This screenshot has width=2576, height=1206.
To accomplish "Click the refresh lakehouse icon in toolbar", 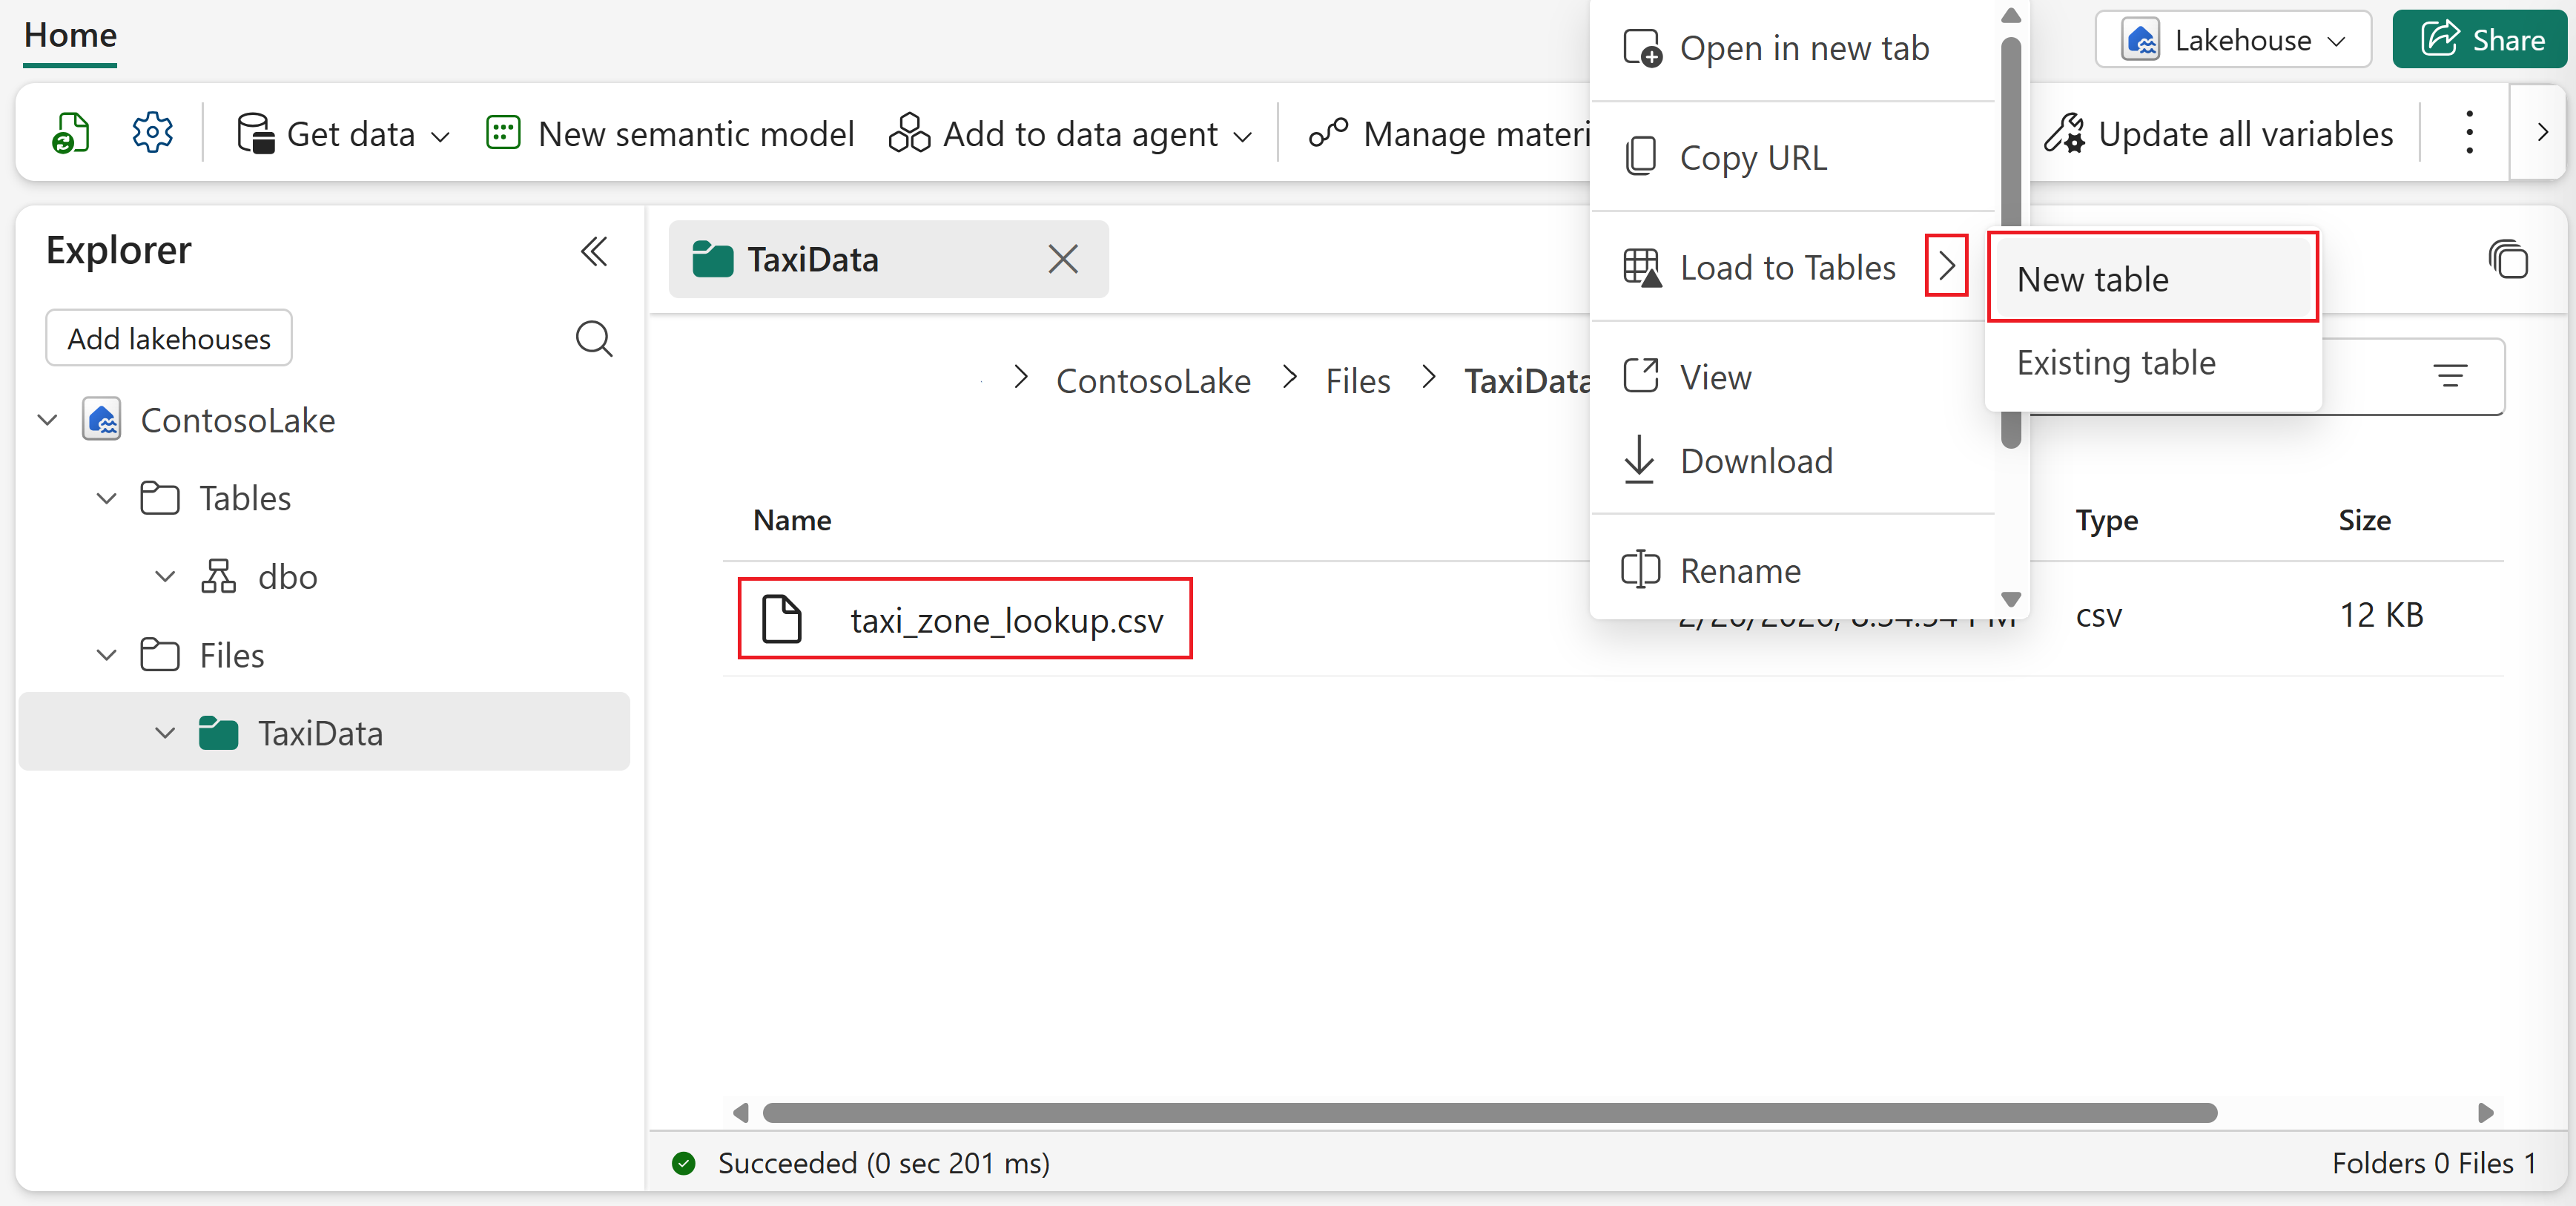I will tap(71, 133).
